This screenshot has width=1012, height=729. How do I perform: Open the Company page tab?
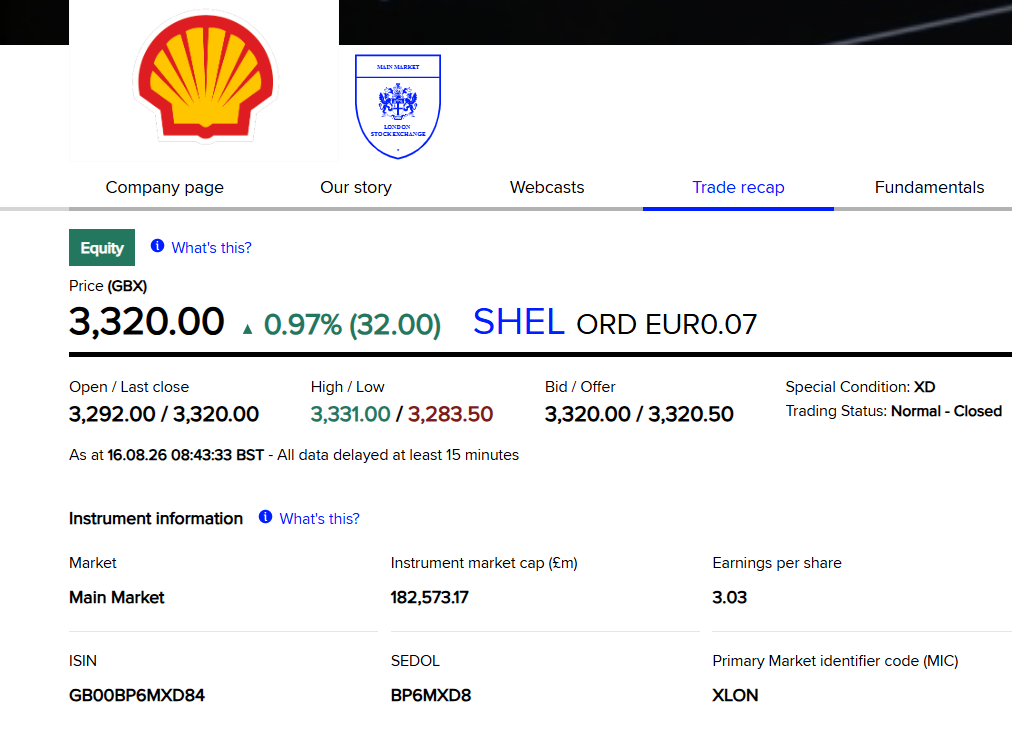pyautogui.click(x=165, y=187)
